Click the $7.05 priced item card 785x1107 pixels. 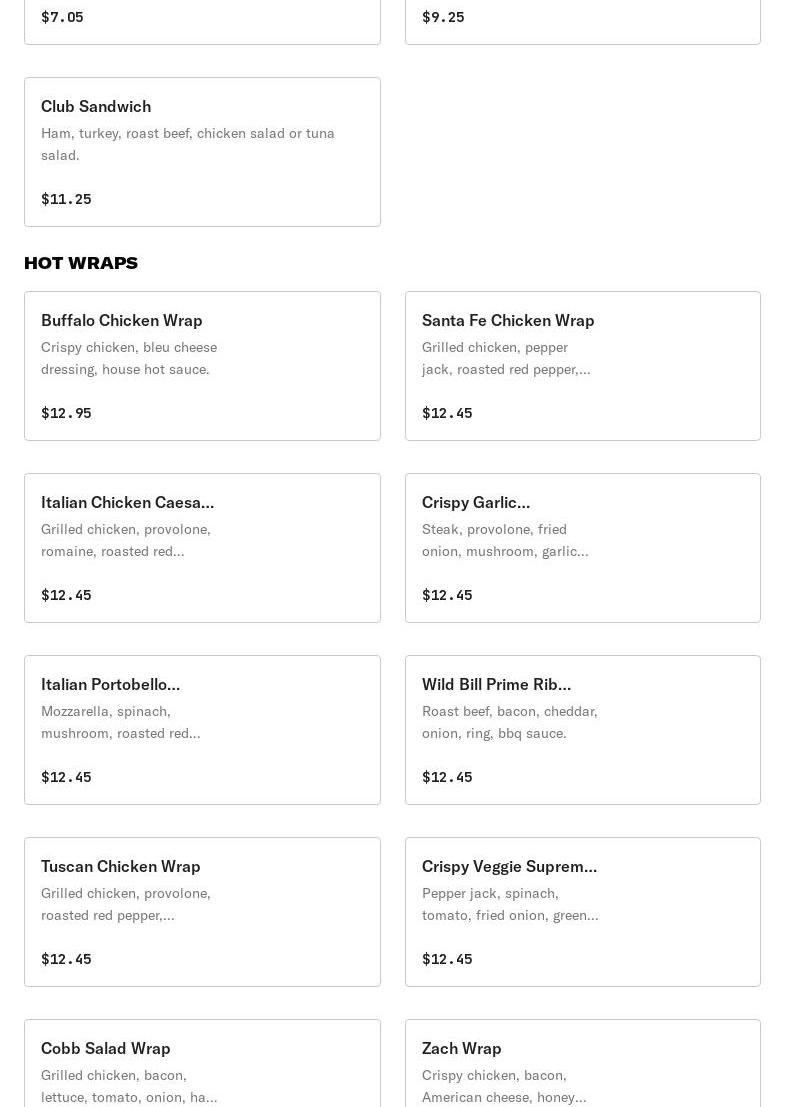[202, 18]
